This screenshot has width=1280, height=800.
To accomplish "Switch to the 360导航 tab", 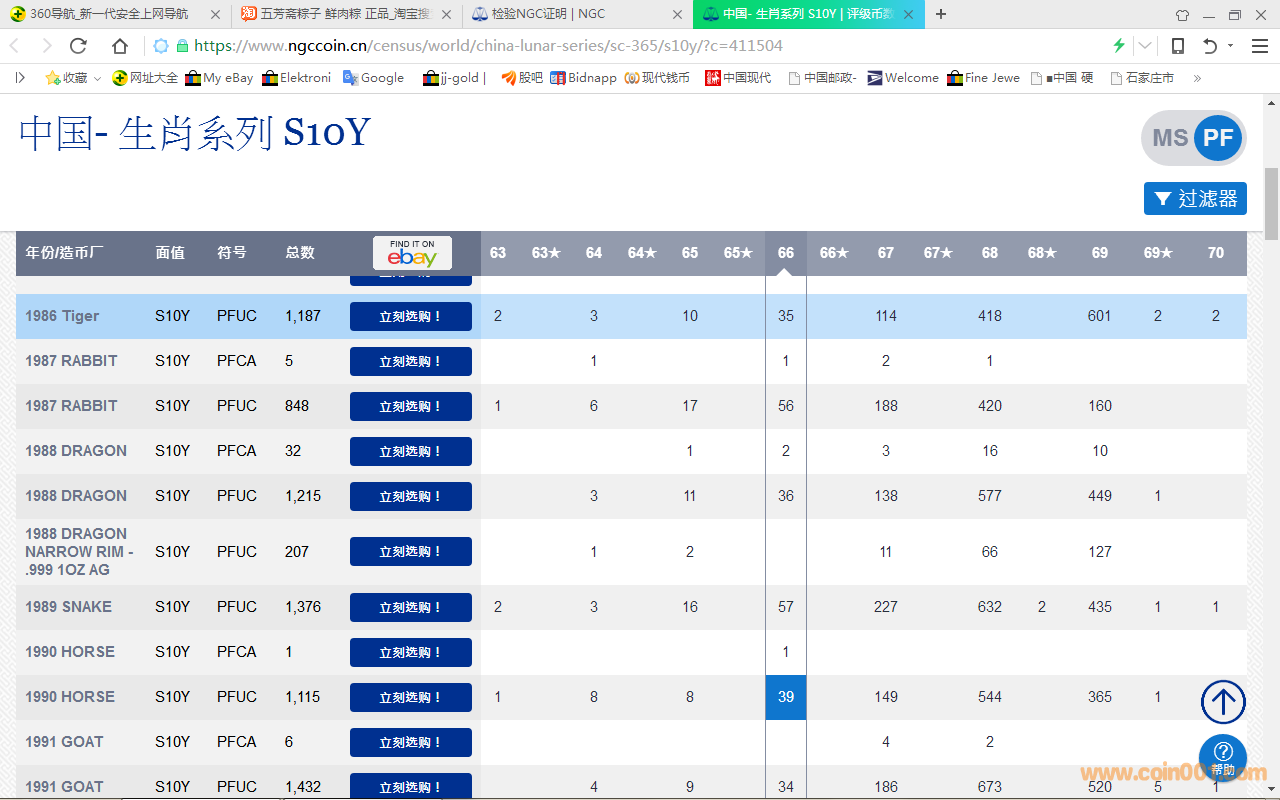I will coord(110,14).
